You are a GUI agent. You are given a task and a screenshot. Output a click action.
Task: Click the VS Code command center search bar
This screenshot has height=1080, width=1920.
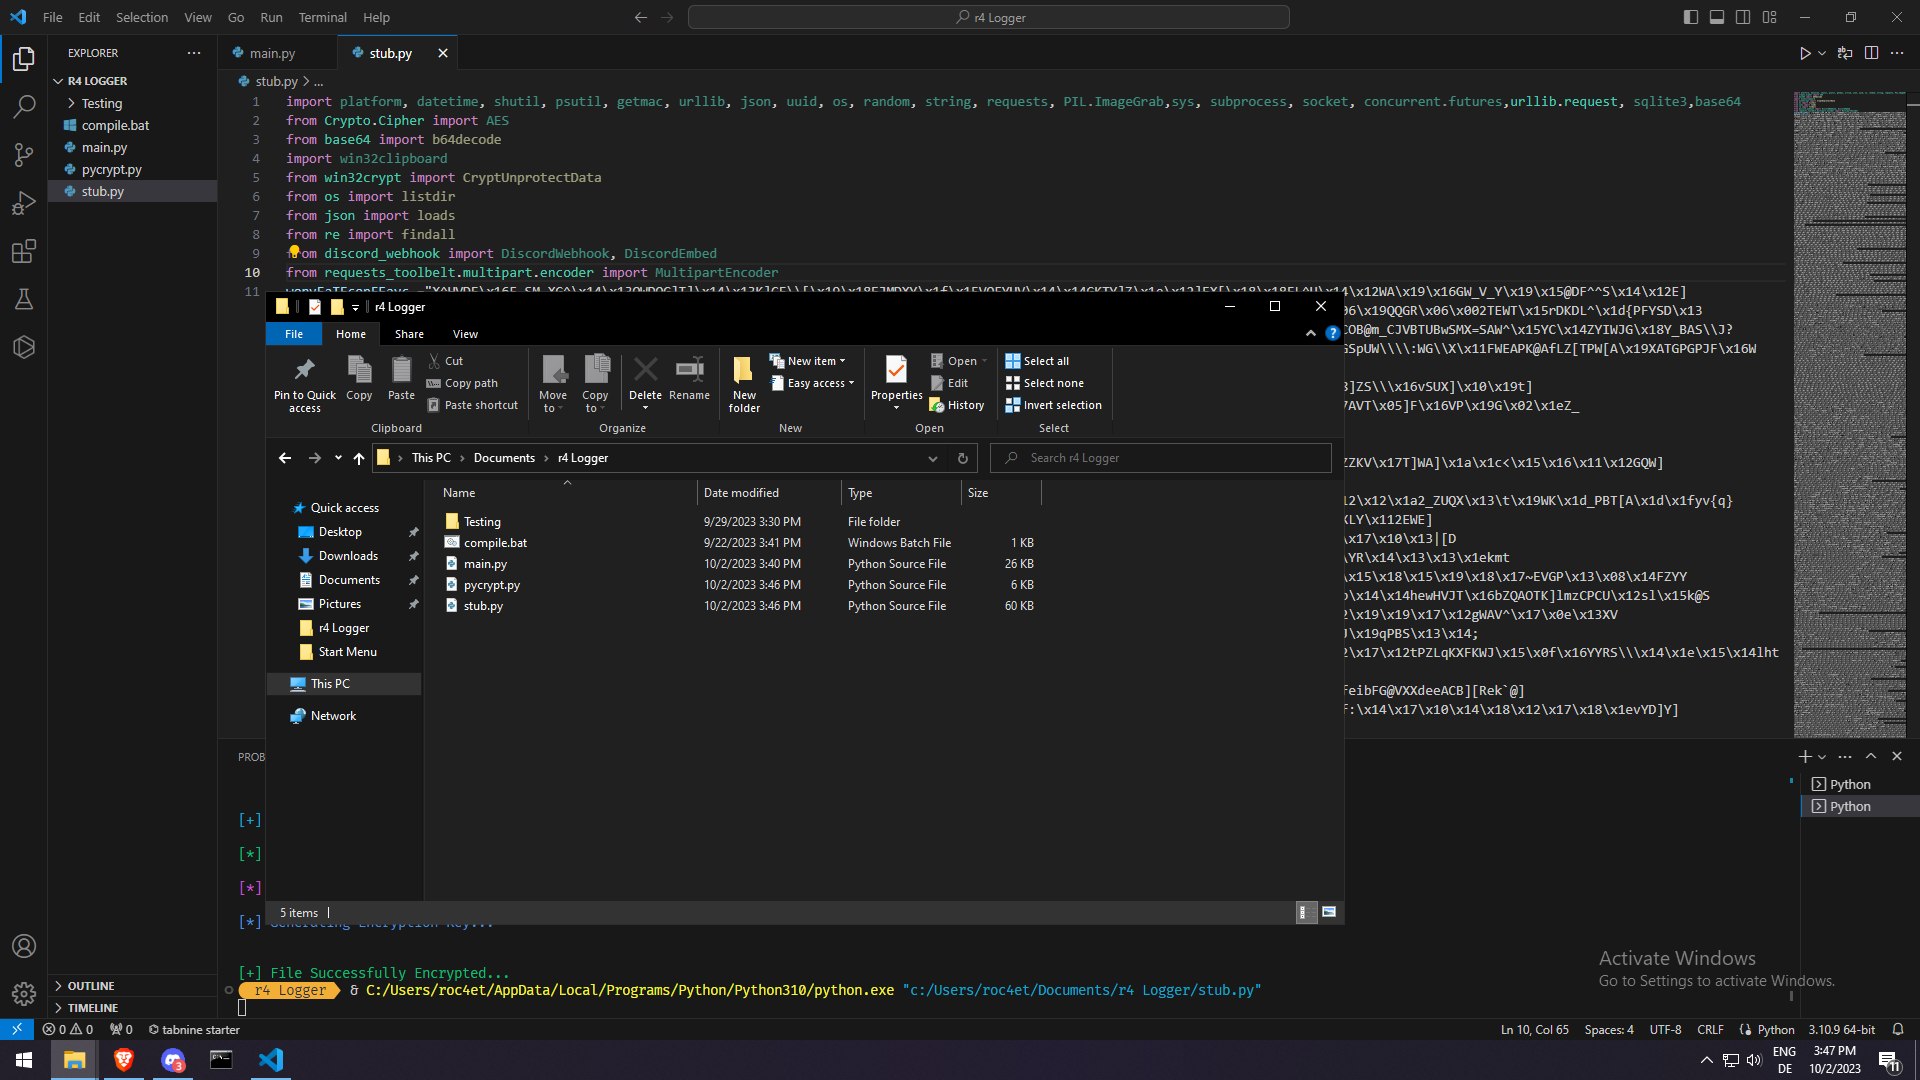[989, 17]
